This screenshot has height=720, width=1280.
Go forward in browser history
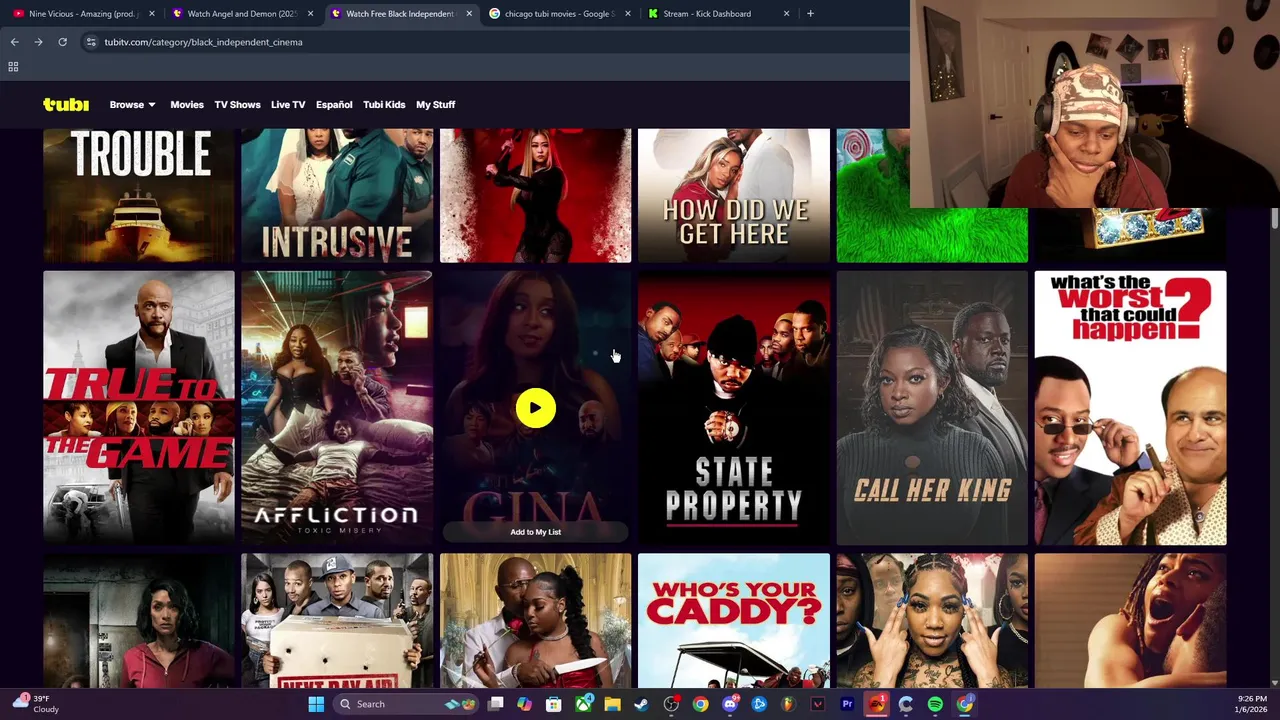(x=38, y=42)
